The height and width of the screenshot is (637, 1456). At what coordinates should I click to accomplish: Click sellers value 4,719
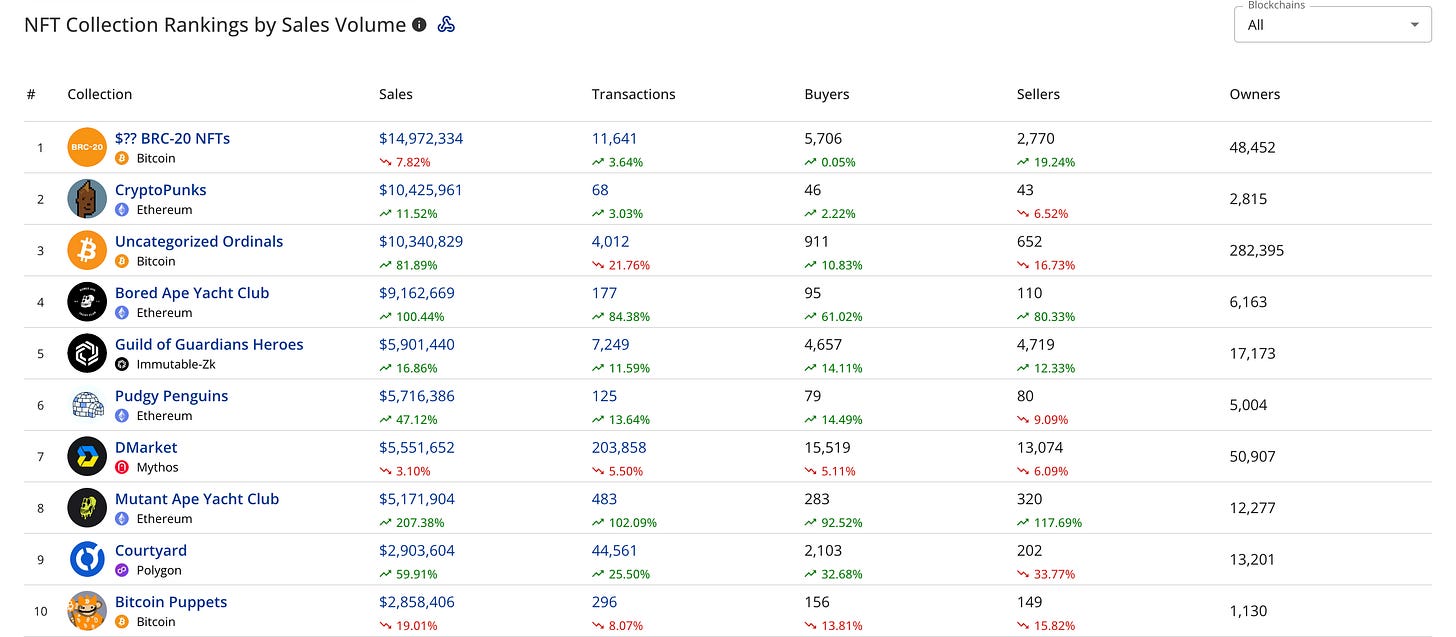coord(1036,344)
